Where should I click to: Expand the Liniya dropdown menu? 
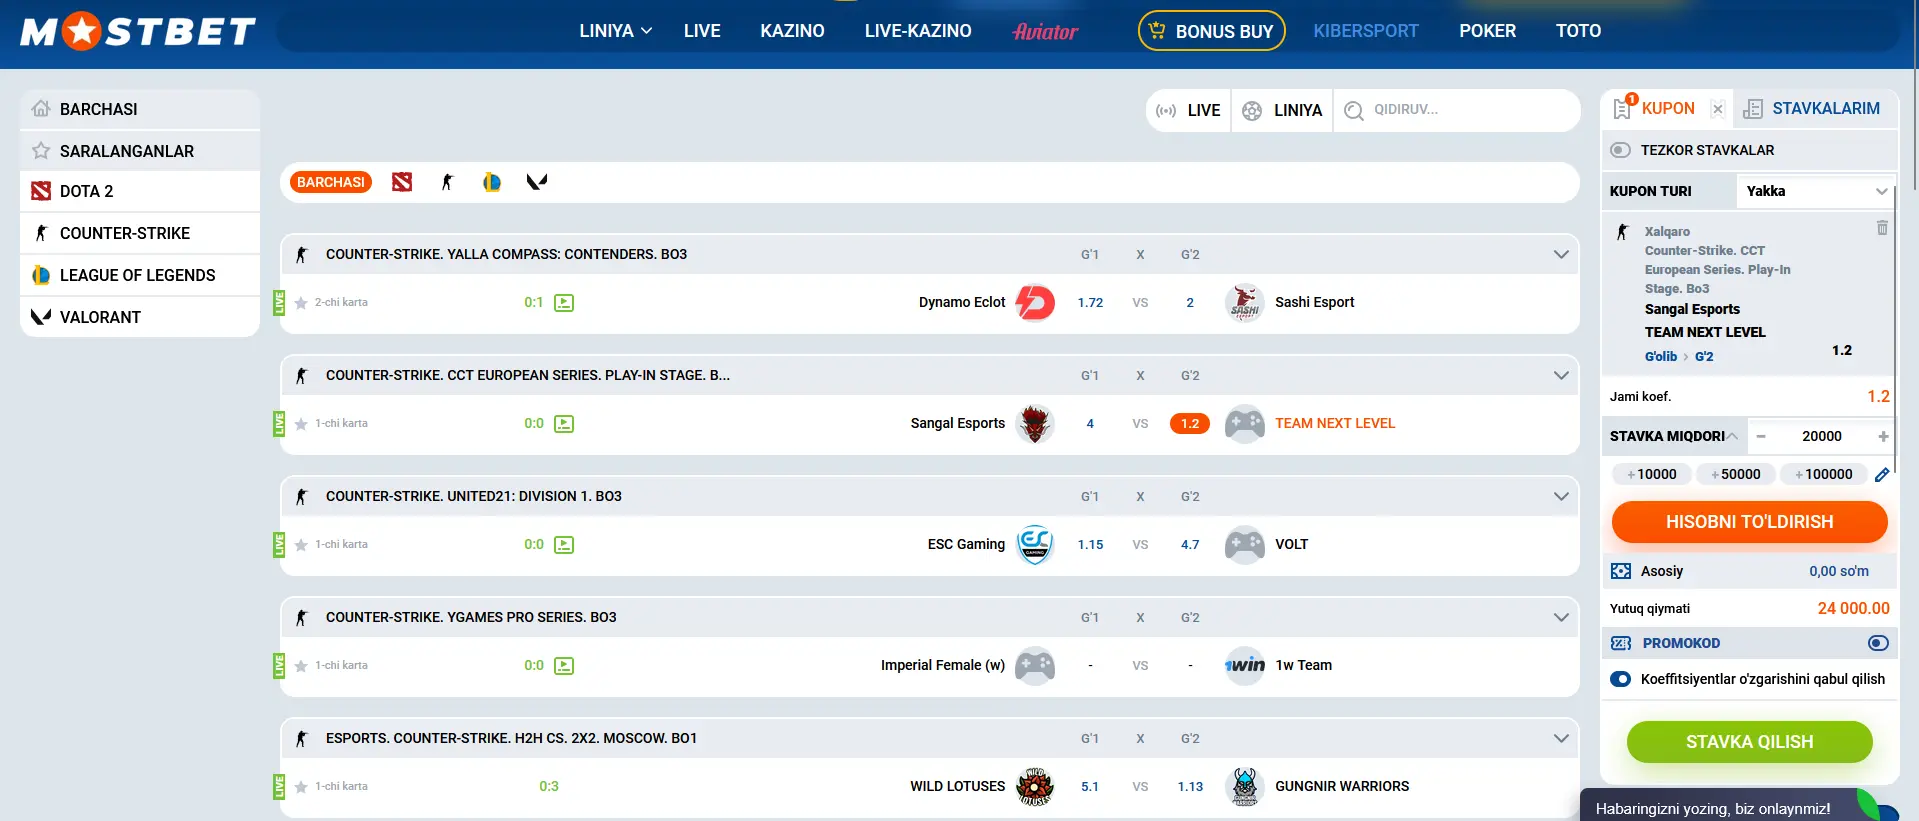tap(615, 31)
